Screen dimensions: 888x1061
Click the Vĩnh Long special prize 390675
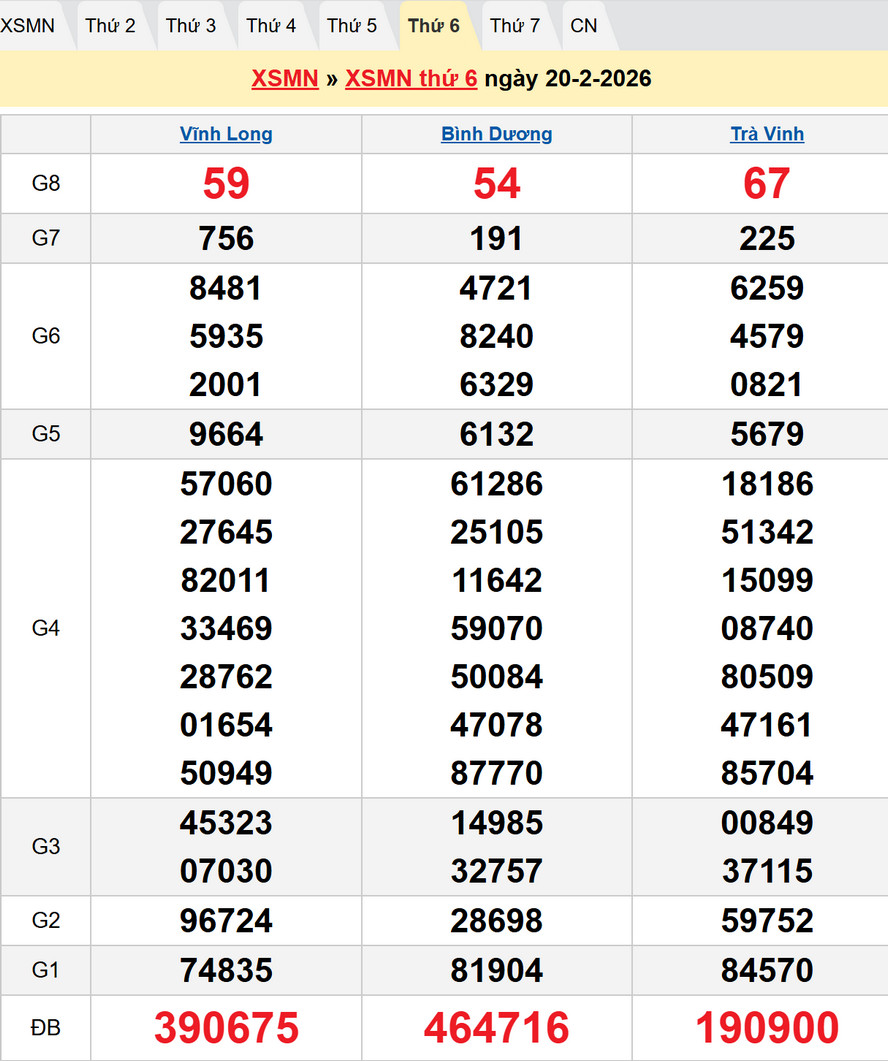pos(226,1028)
